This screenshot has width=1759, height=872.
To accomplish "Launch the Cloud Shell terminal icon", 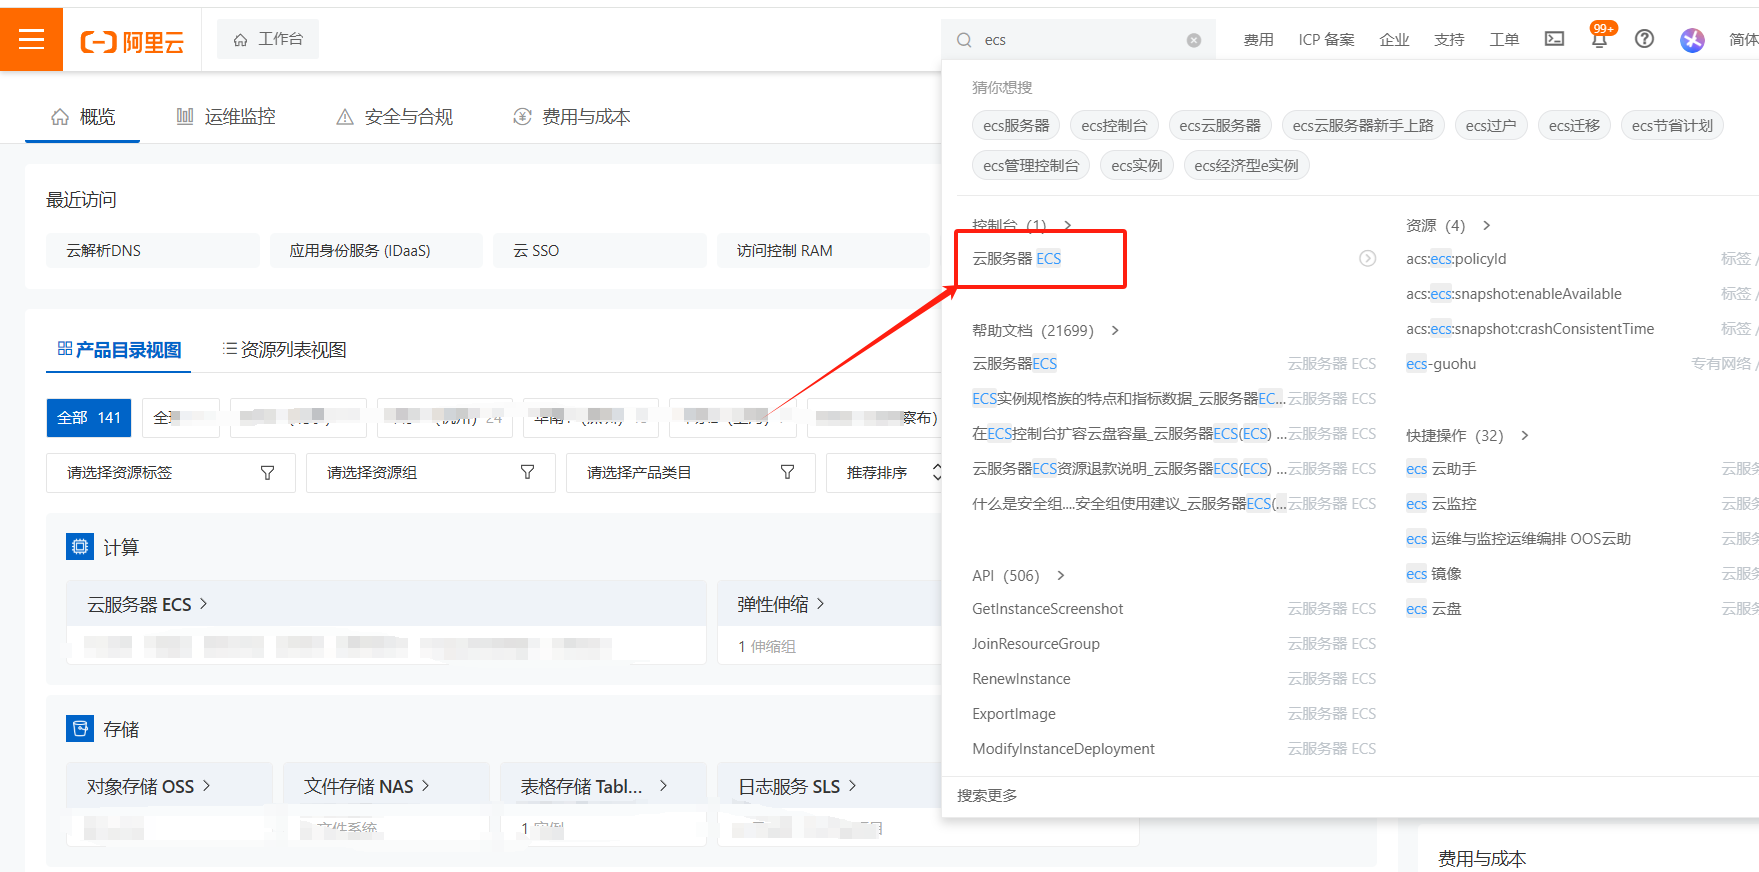I will 1554,39.
